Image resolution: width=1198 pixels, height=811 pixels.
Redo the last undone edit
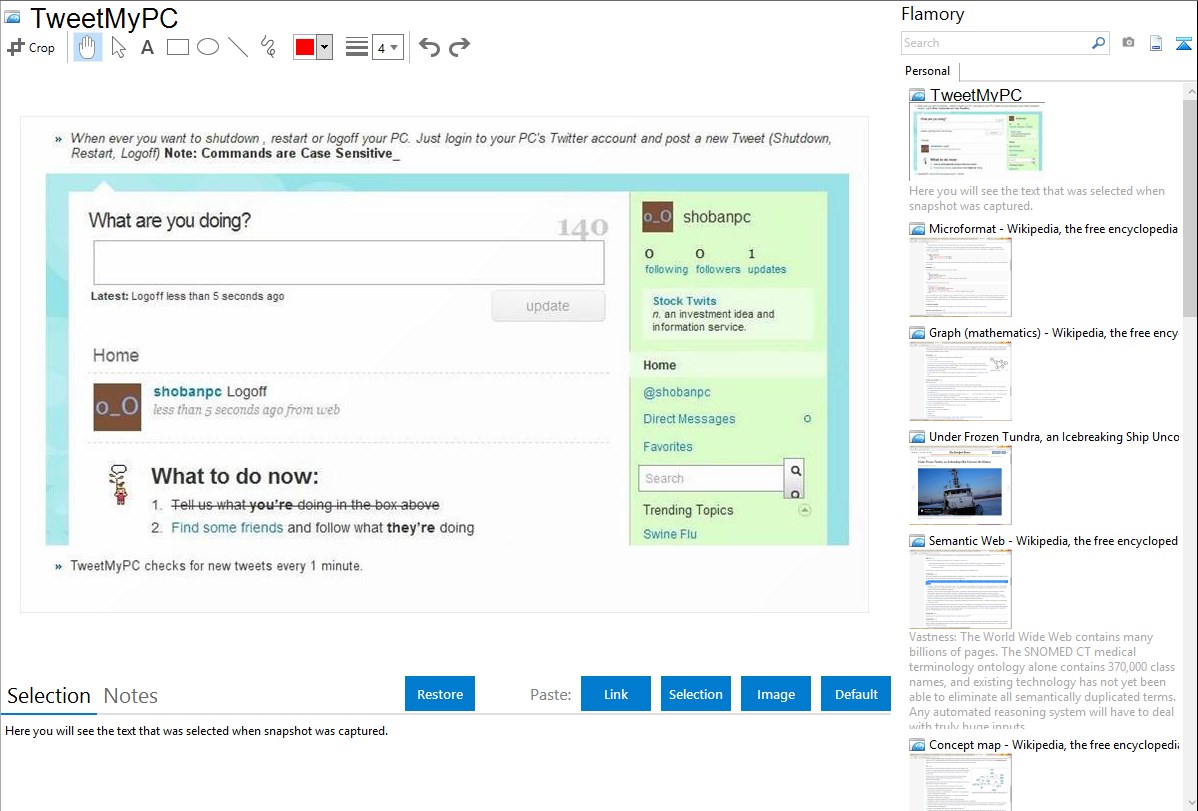click(459, 47)
